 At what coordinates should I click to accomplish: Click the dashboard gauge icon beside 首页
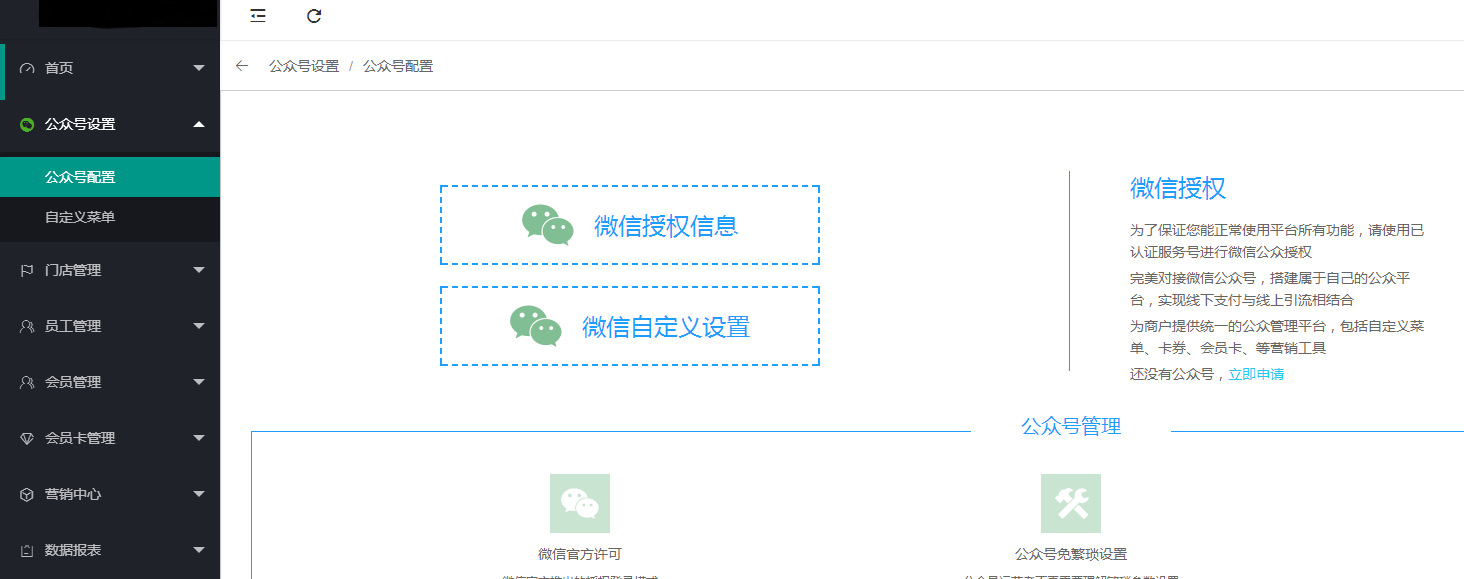[27, 68]
